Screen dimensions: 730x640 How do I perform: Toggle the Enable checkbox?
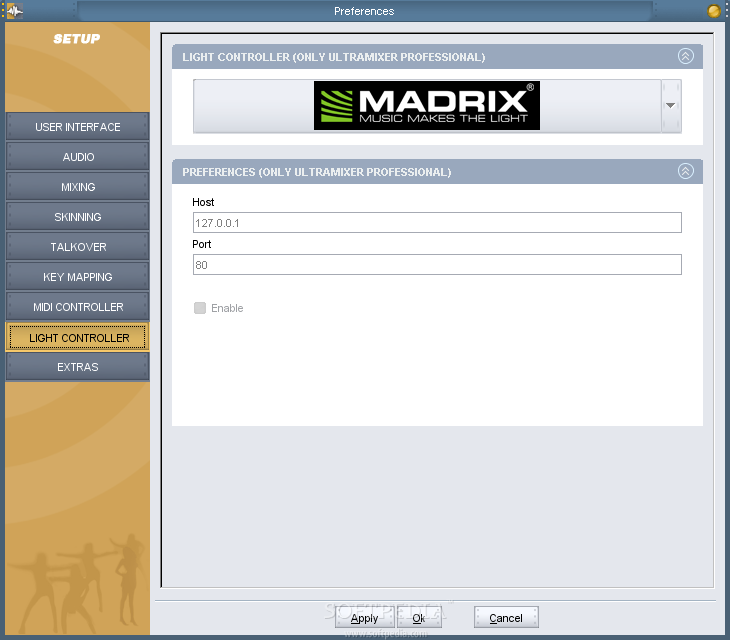coord(200,308)
